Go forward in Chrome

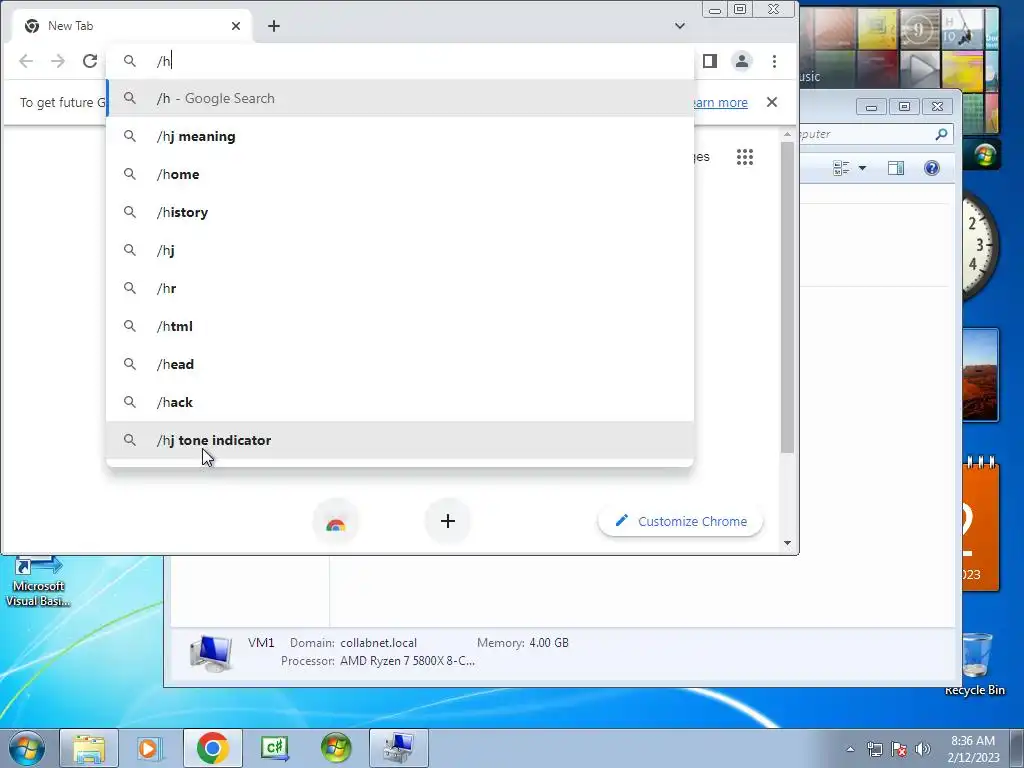tap(58, 61)
